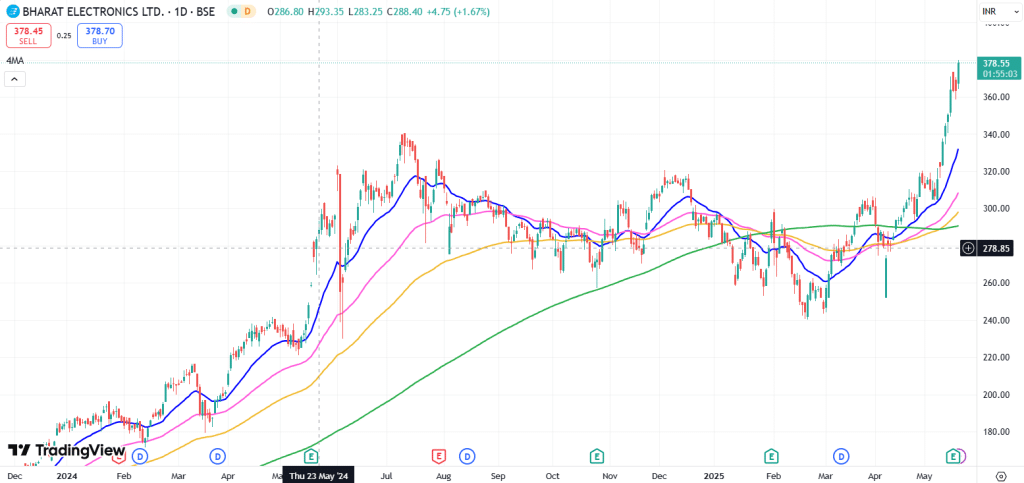Open the dividend marker in late March 2024
Screen dimensions: 1024x483
[x=217, y=456]
